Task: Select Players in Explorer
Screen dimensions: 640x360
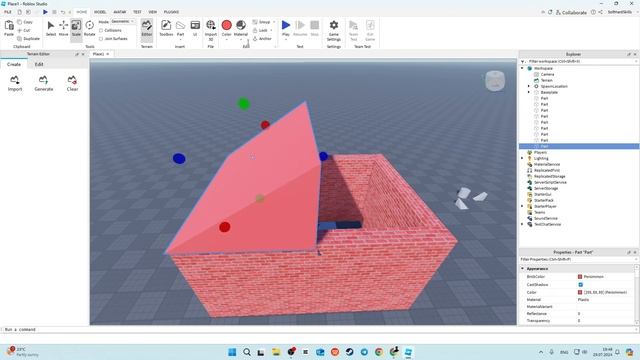Action: 540,152
